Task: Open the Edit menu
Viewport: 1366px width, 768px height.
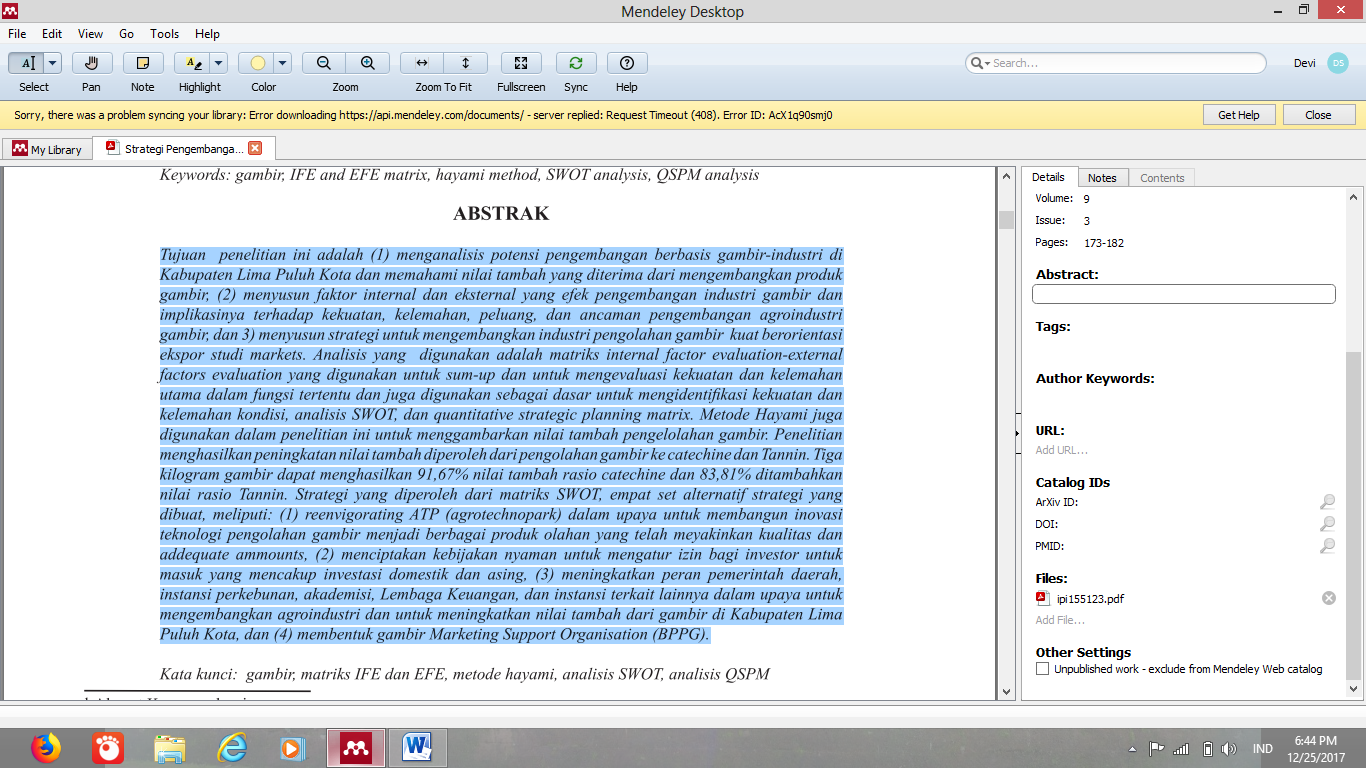Action: pos(52,34)
